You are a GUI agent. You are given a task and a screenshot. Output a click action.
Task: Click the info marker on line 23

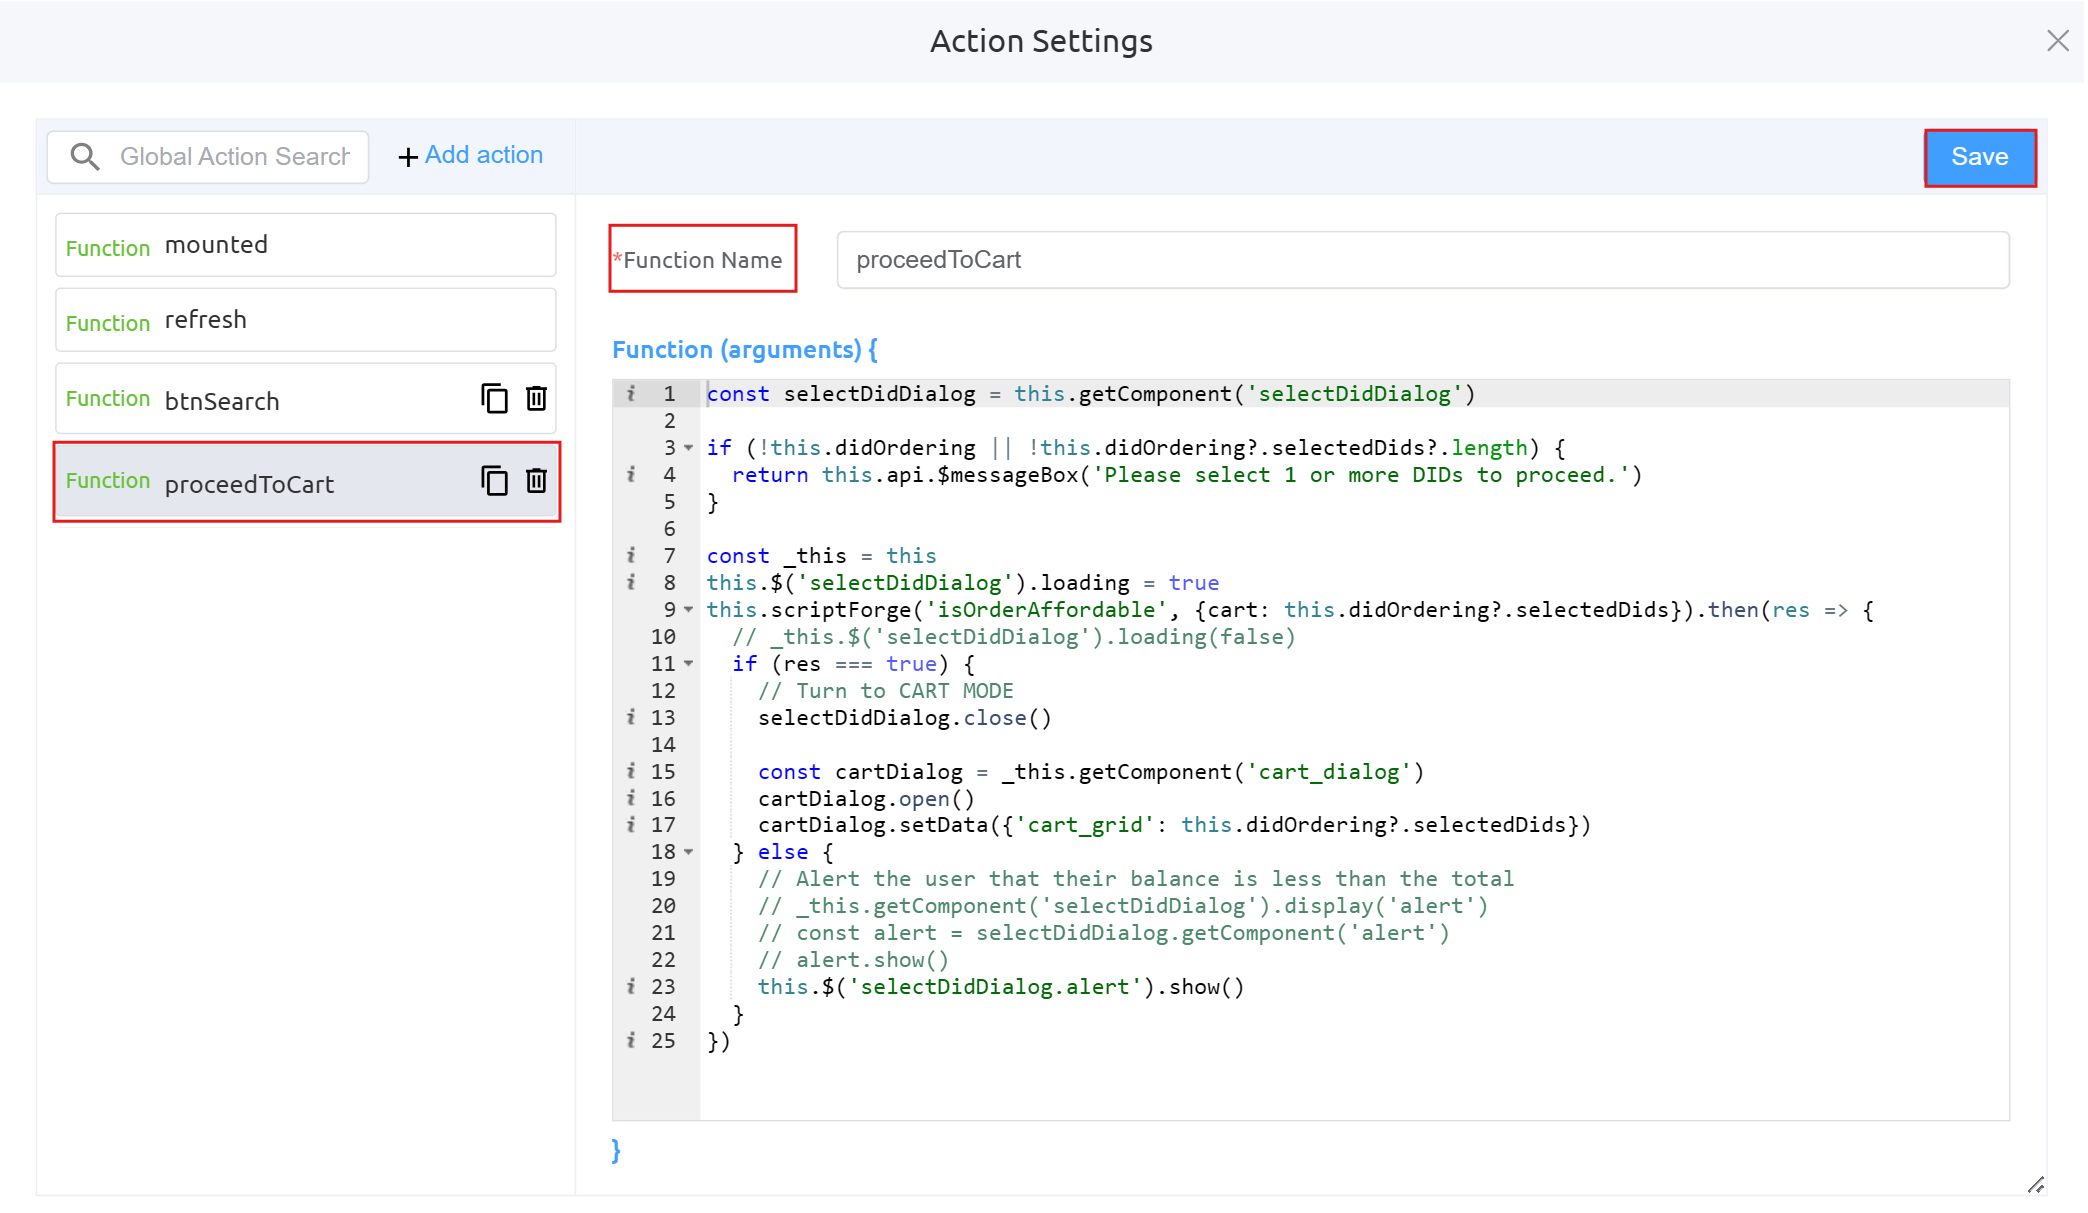pyautogui.click(x=631, y=987)
